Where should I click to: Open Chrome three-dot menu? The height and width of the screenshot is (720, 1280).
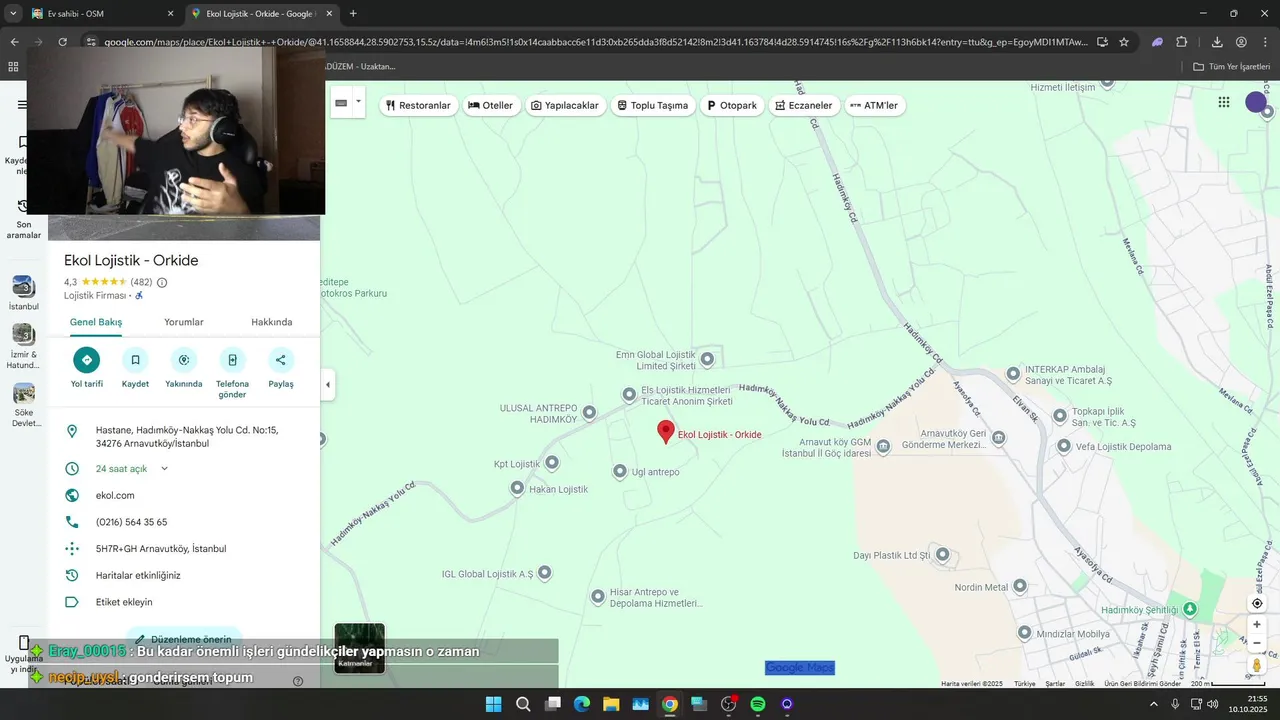(1265, 42)
